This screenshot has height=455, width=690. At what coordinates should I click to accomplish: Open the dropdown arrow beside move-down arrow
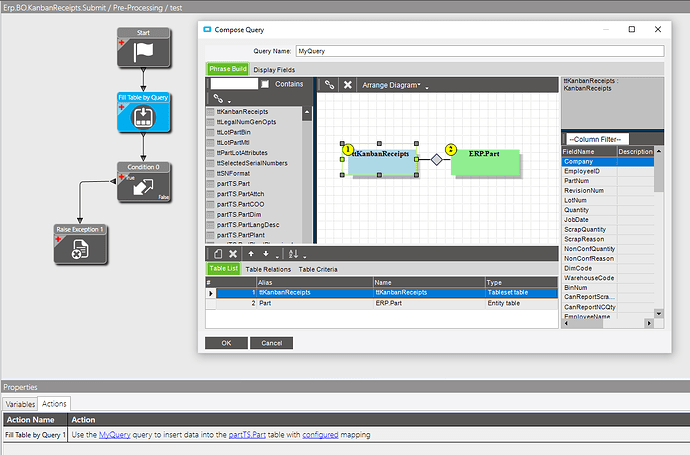pyautogui.click(x=277, y=257)
